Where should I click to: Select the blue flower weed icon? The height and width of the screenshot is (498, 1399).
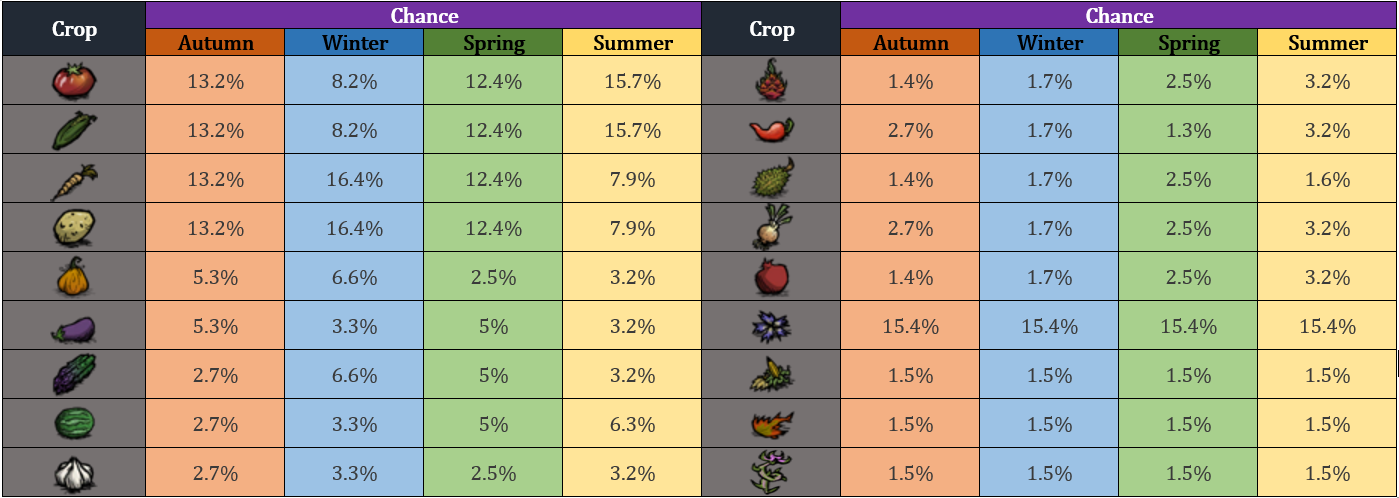tap(771, 326)
